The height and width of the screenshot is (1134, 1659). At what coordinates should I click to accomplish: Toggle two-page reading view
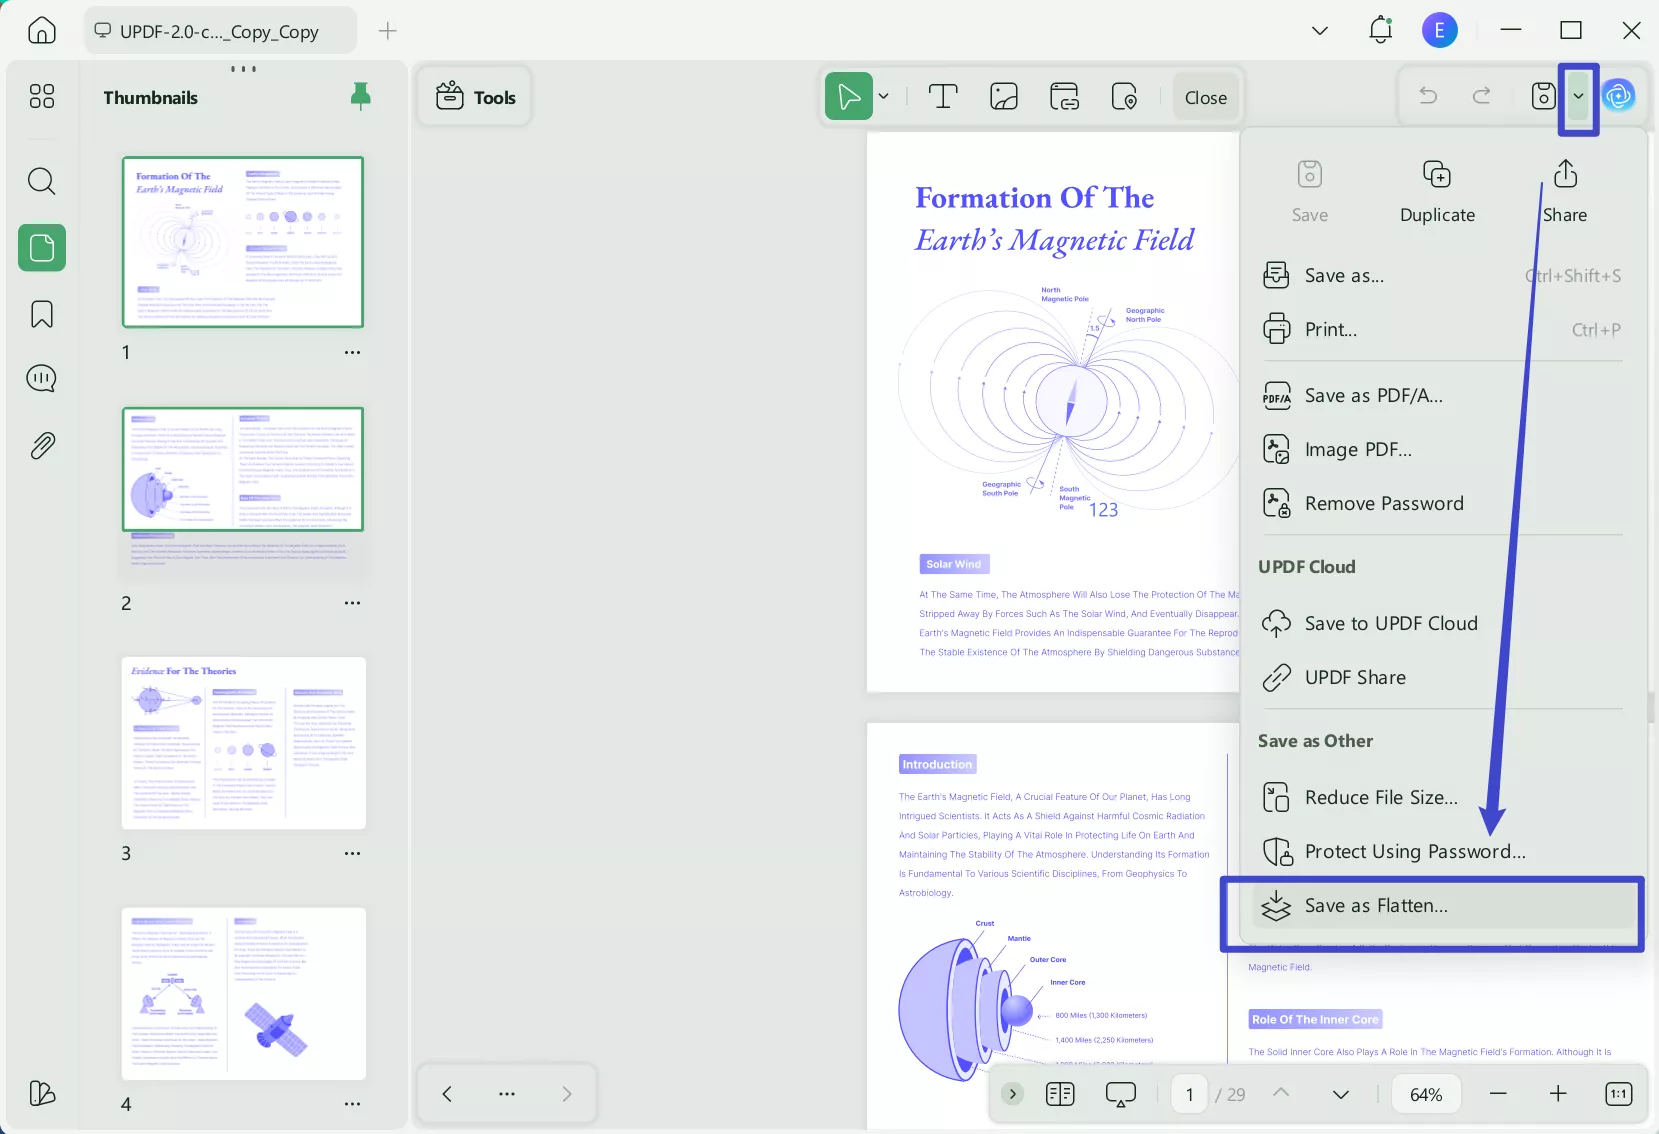pyautogui.click(x=1060, y=1094)
